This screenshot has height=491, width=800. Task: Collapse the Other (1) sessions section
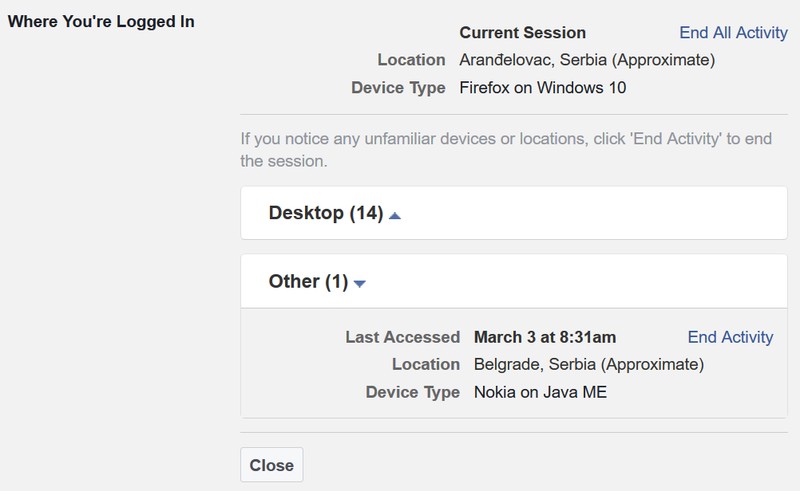308,282
